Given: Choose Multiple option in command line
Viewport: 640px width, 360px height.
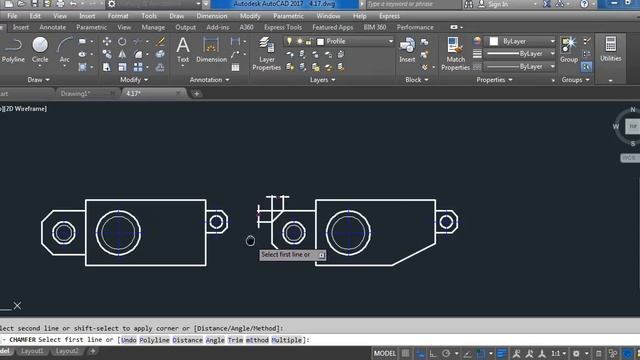Looking at the screenshot, I should point(287,340).
